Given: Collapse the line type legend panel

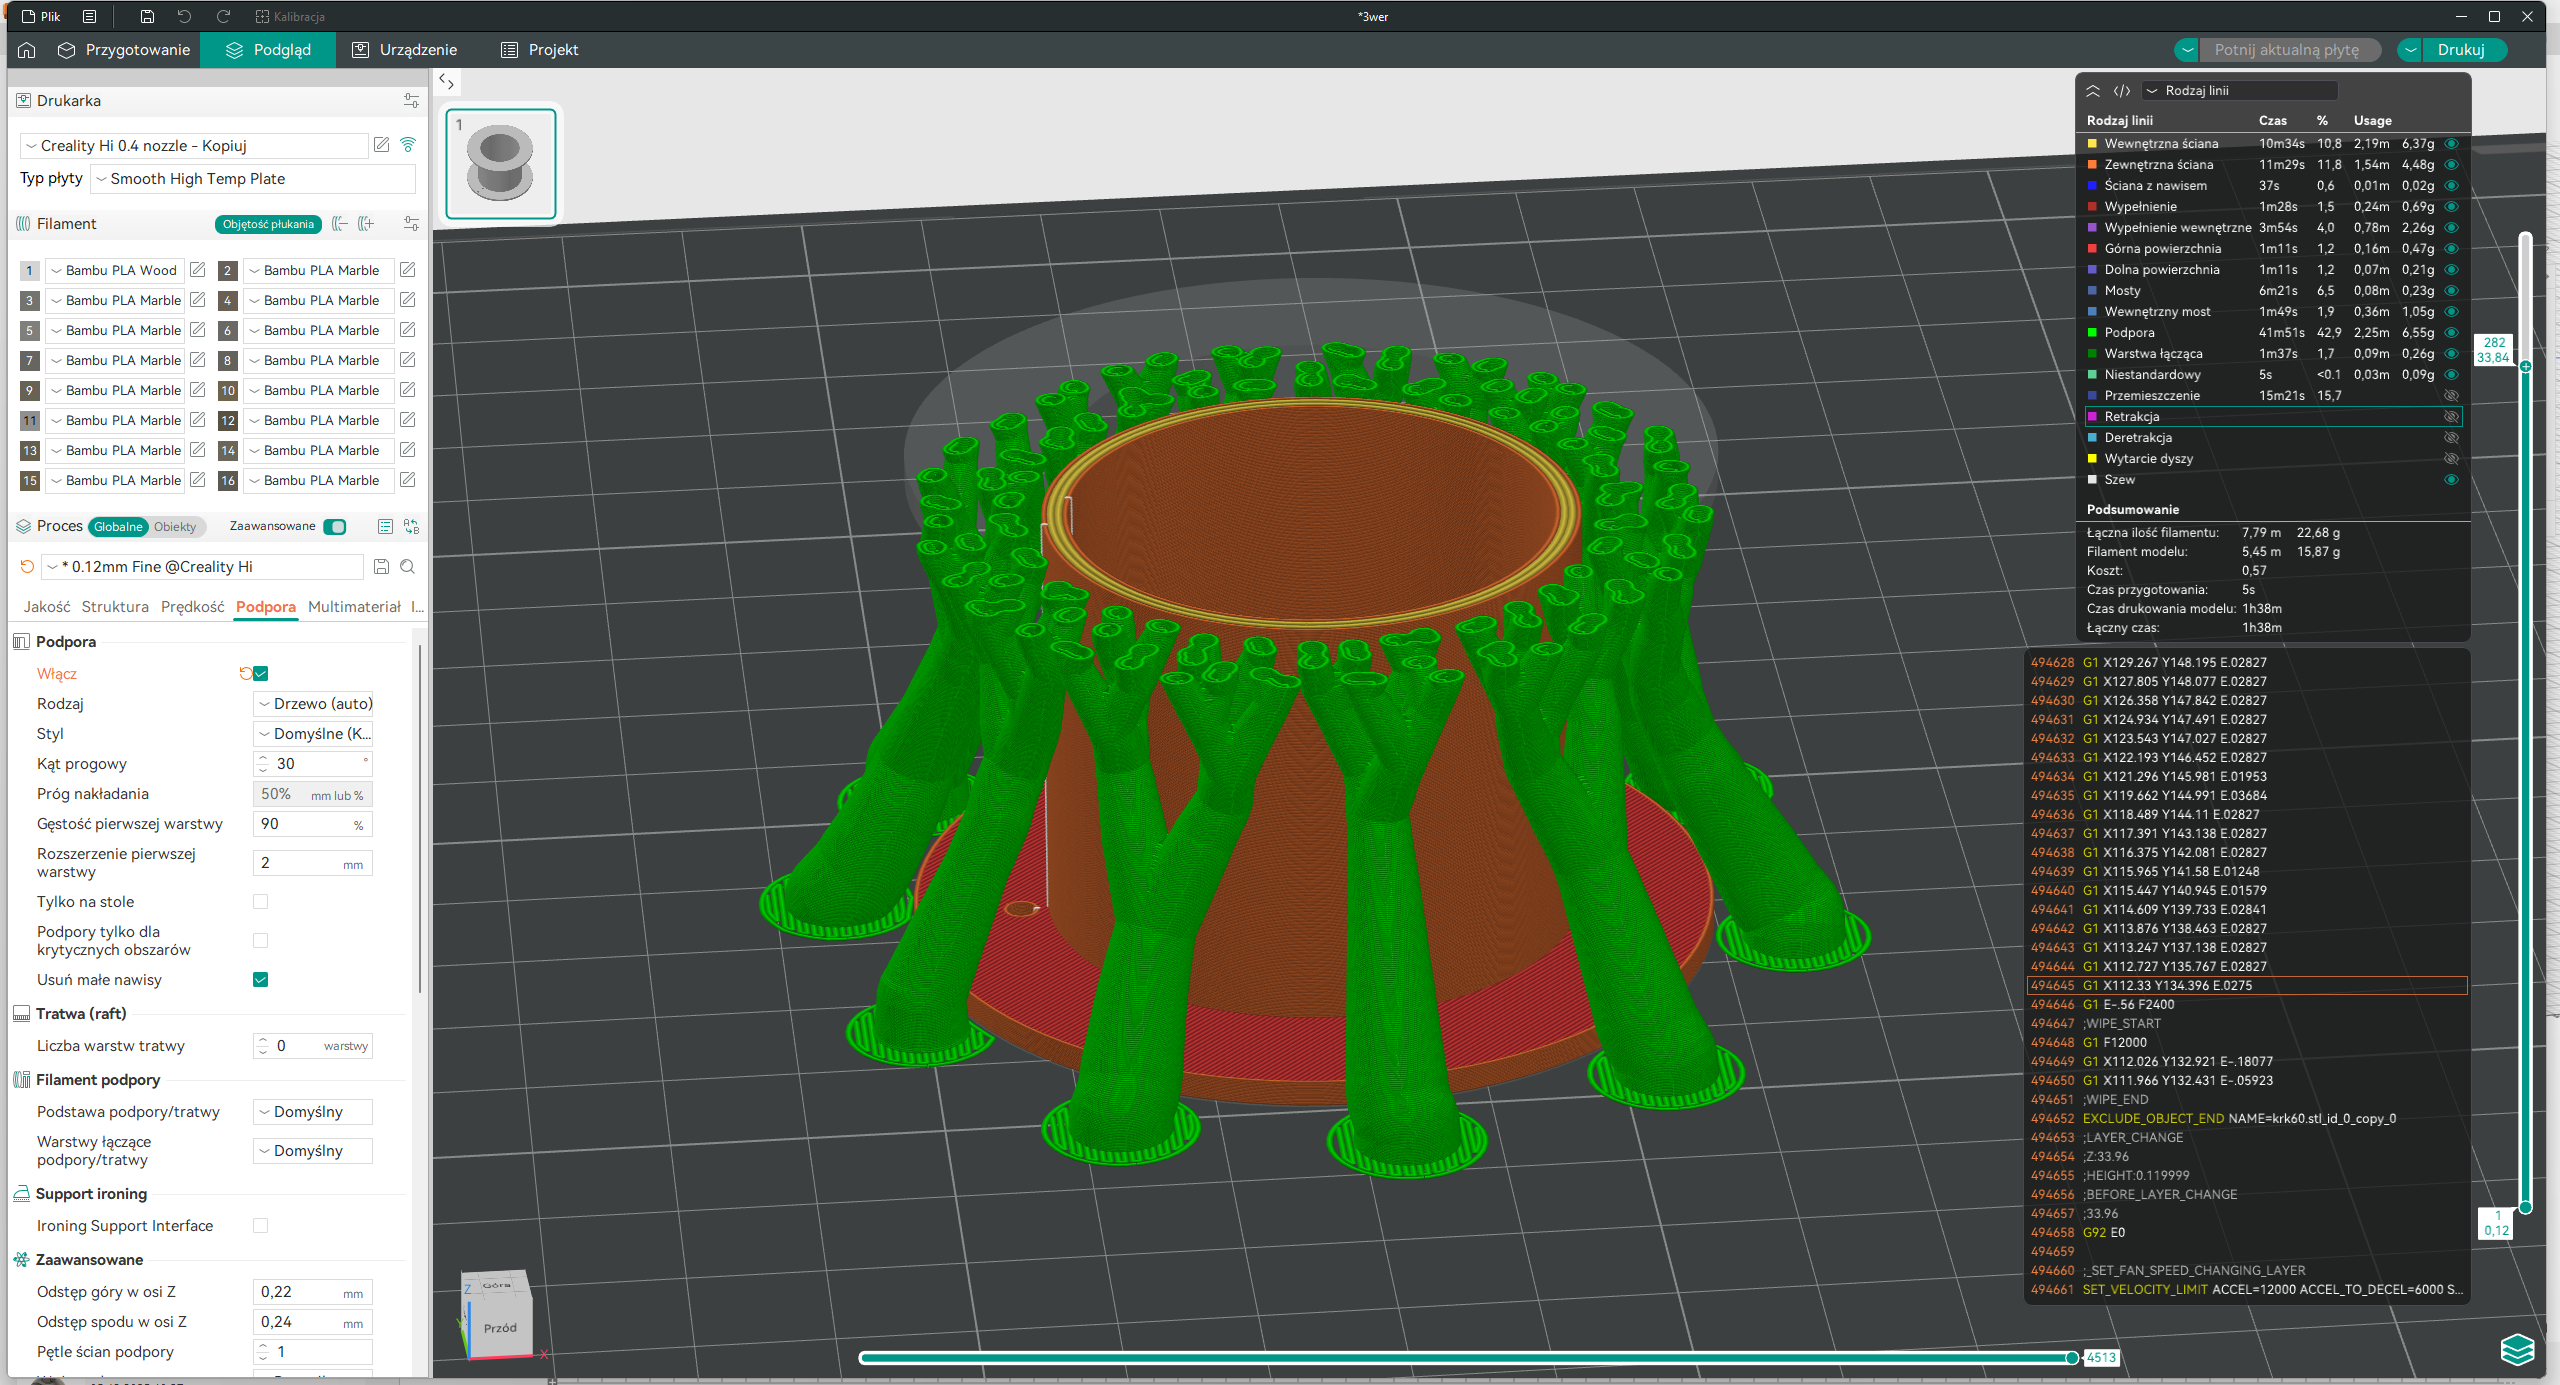Looking at the screenshot, I should tap(2093, 91).
